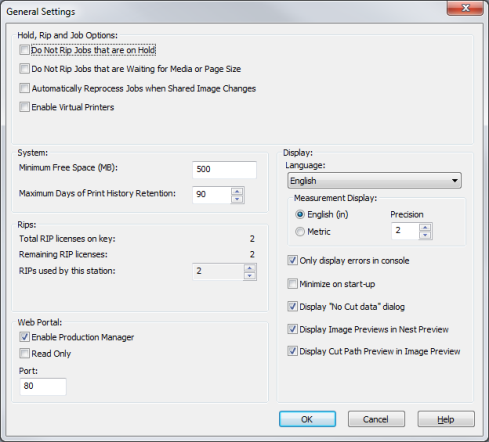
Task: Decrease the Precision value
Action: tap(425, 235)
